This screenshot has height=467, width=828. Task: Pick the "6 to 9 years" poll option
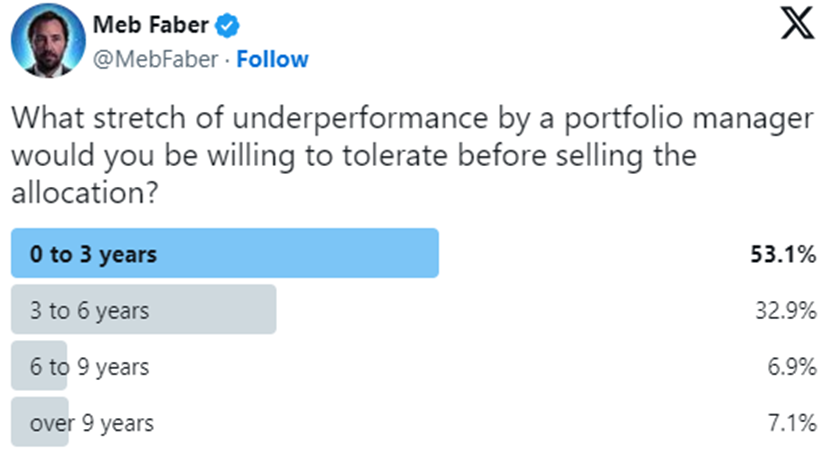click(89, 367)
